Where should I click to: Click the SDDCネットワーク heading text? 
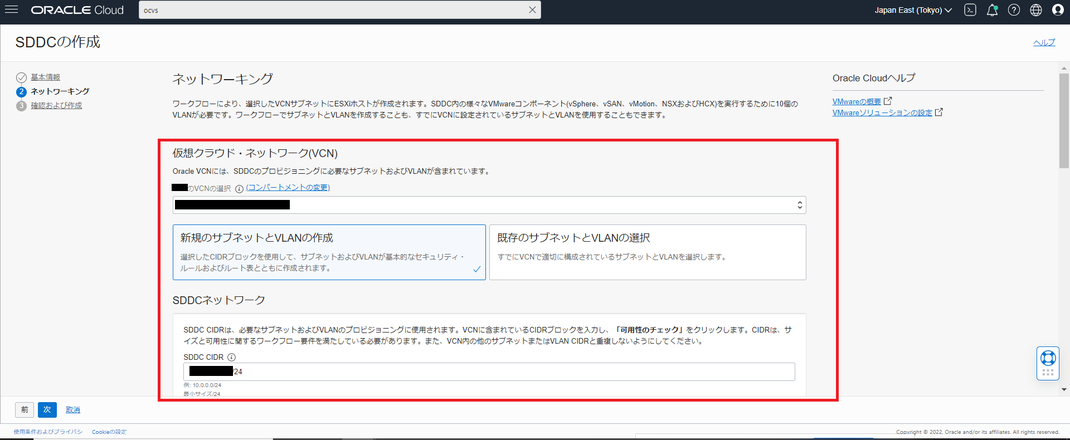(219, 299)
